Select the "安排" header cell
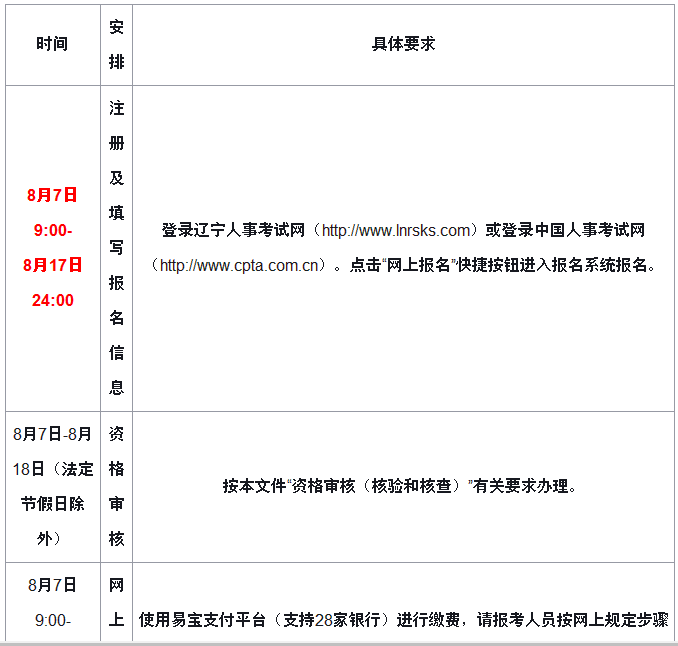Image resolution: width=678 pixels, height=646 pixels. tap(117, 44)
